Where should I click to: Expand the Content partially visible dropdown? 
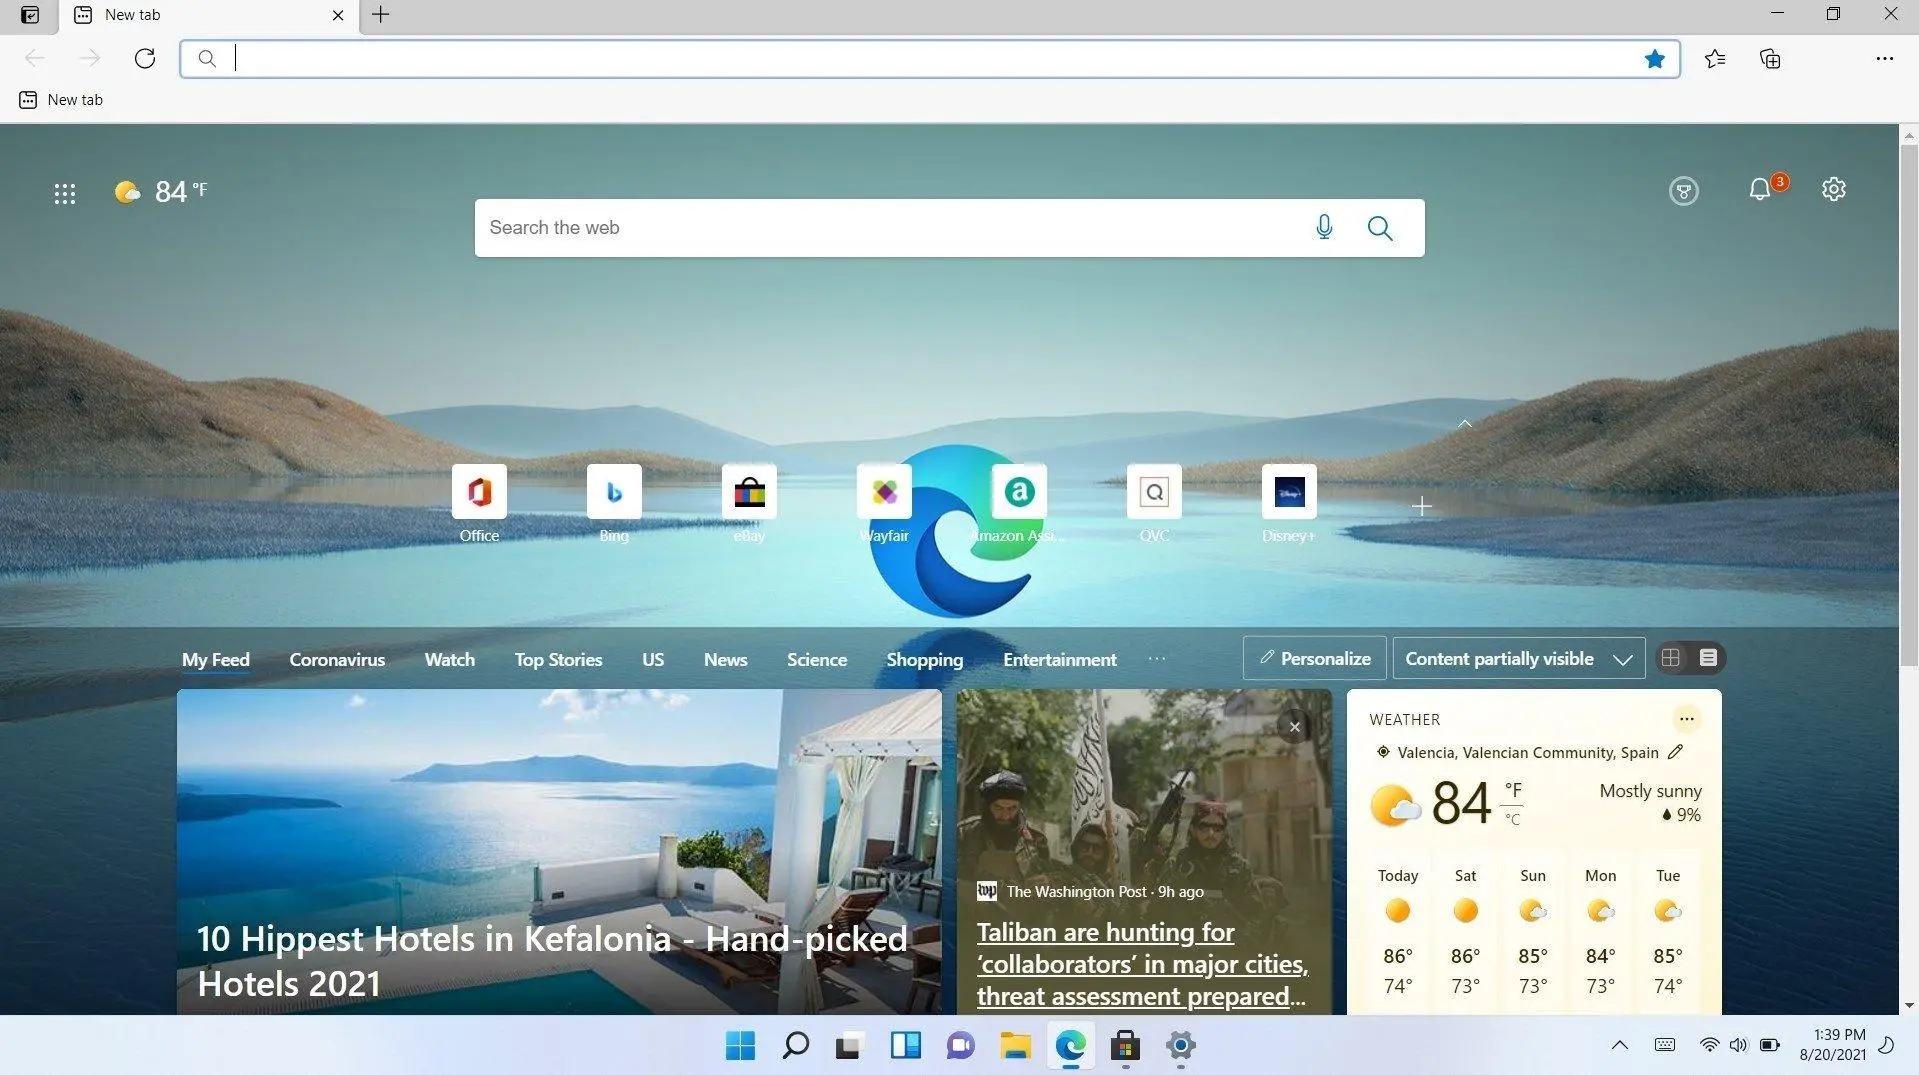click(1519, 658)
